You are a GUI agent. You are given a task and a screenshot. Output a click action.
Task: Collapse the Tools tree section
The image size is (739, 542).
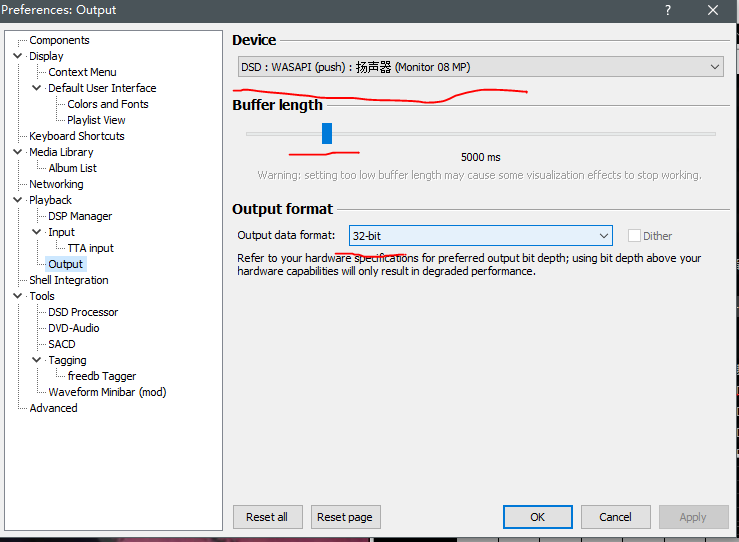(18, 296)
